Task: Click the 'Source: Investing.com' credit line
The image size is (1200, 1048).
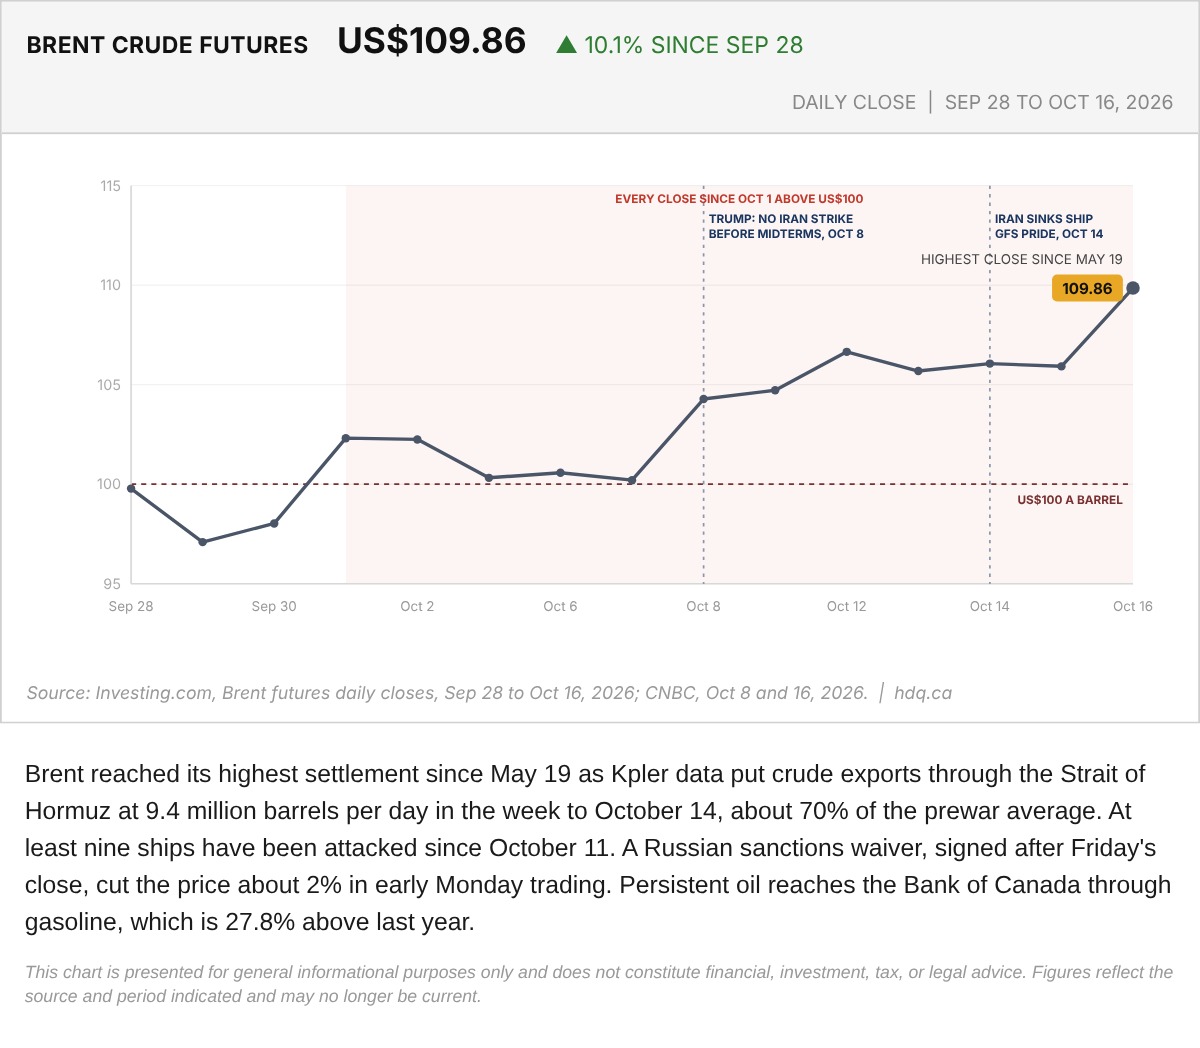Action: pos(447,693)
